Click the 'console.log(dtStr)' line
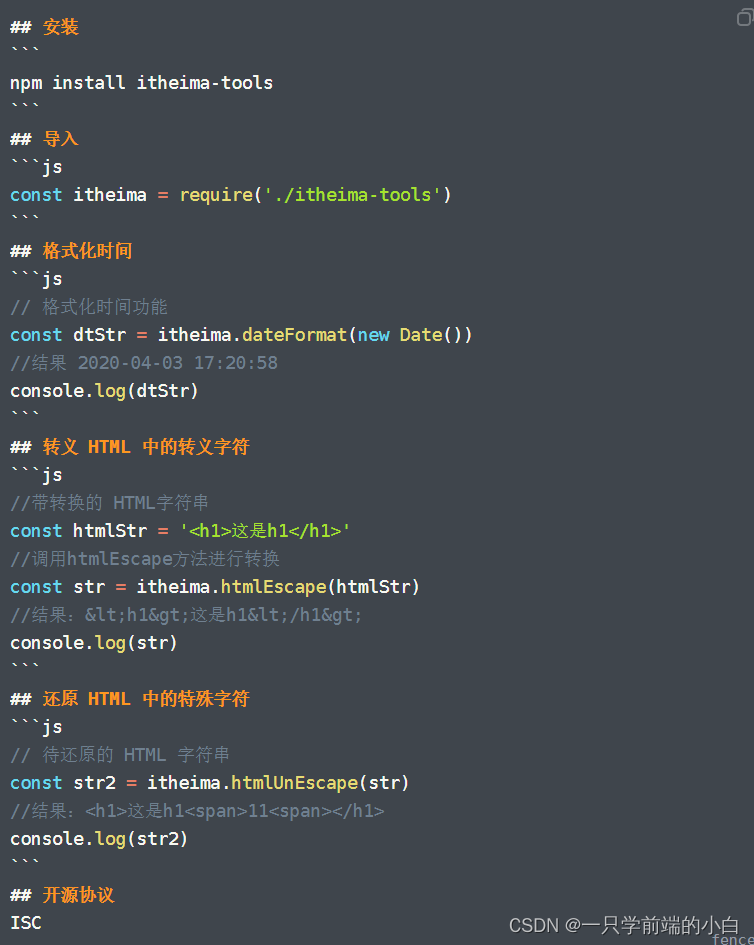 (104, 391)
